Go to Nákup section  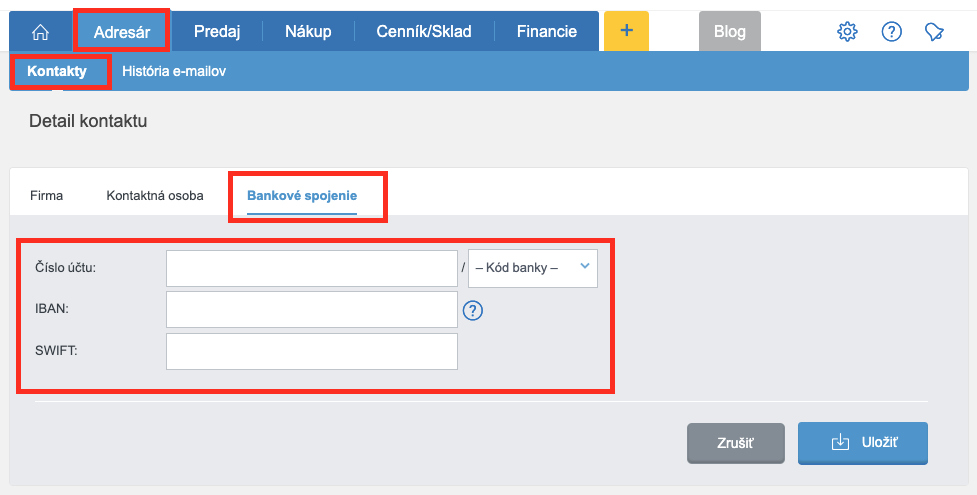coord(307,31)
